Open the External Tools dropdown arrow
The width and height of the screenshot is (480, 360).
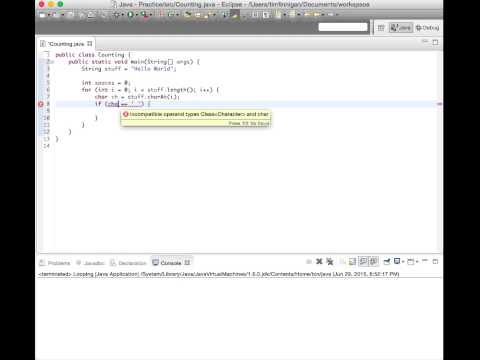point(150,15)
